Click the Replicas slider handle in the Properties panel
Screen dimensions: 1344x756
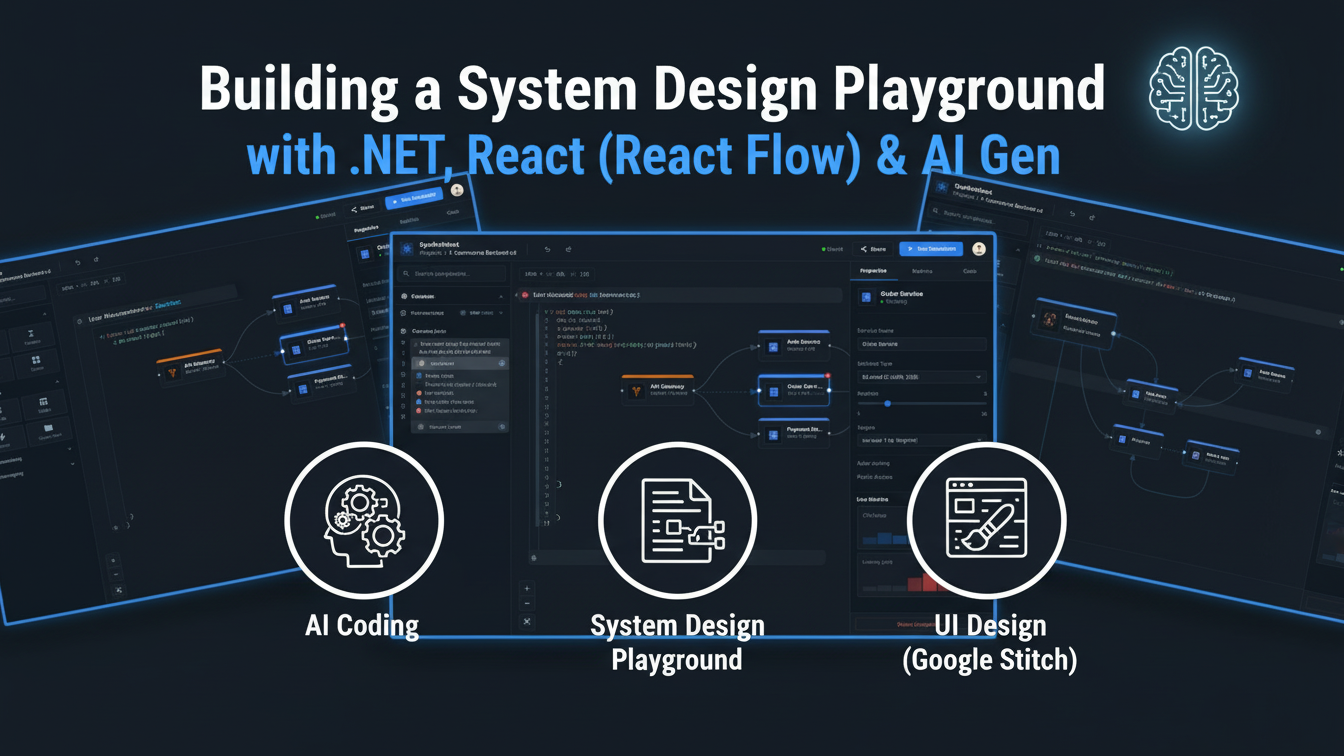click(x=888, y=403)
